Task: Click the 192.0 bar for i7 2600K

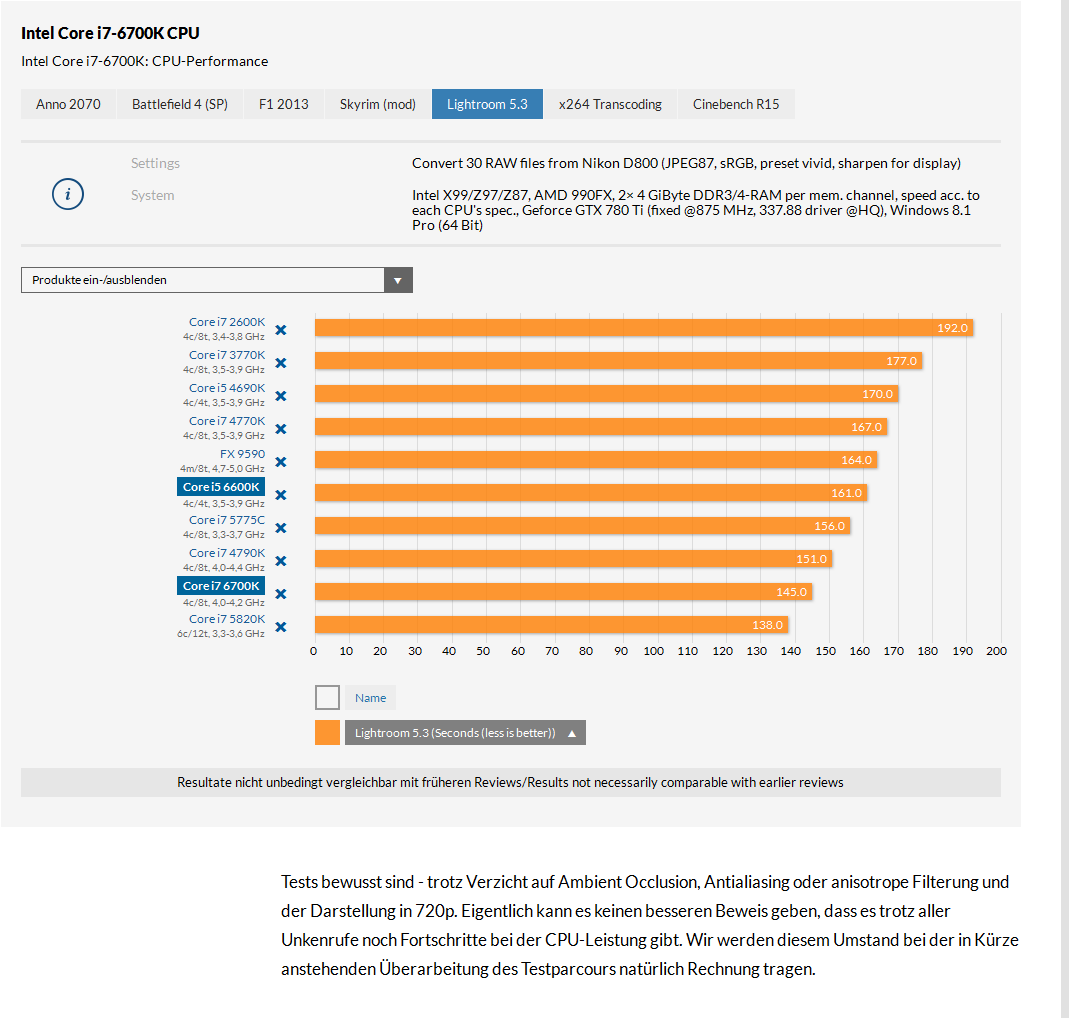Action: (644, 328)
